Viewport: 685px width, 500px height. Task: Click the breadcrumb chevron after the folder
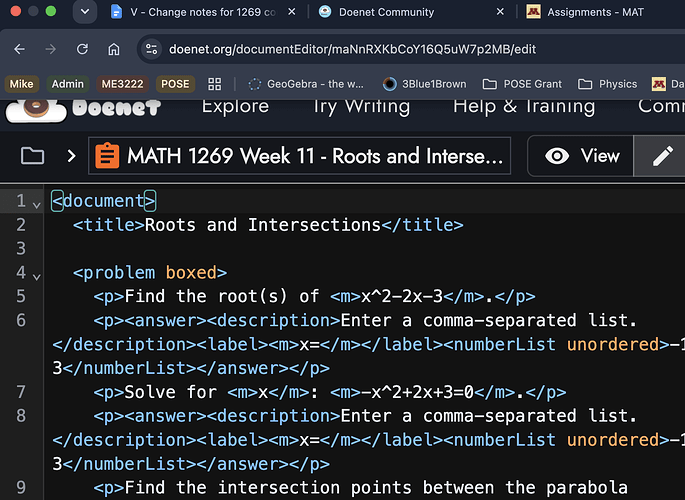tap(71, 155)
